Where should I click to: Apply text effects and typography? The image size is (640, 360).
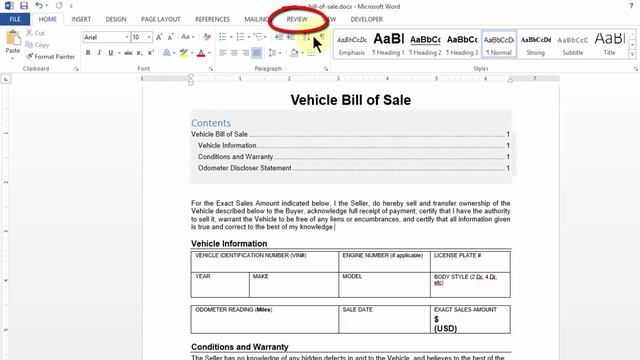(167, 53)
